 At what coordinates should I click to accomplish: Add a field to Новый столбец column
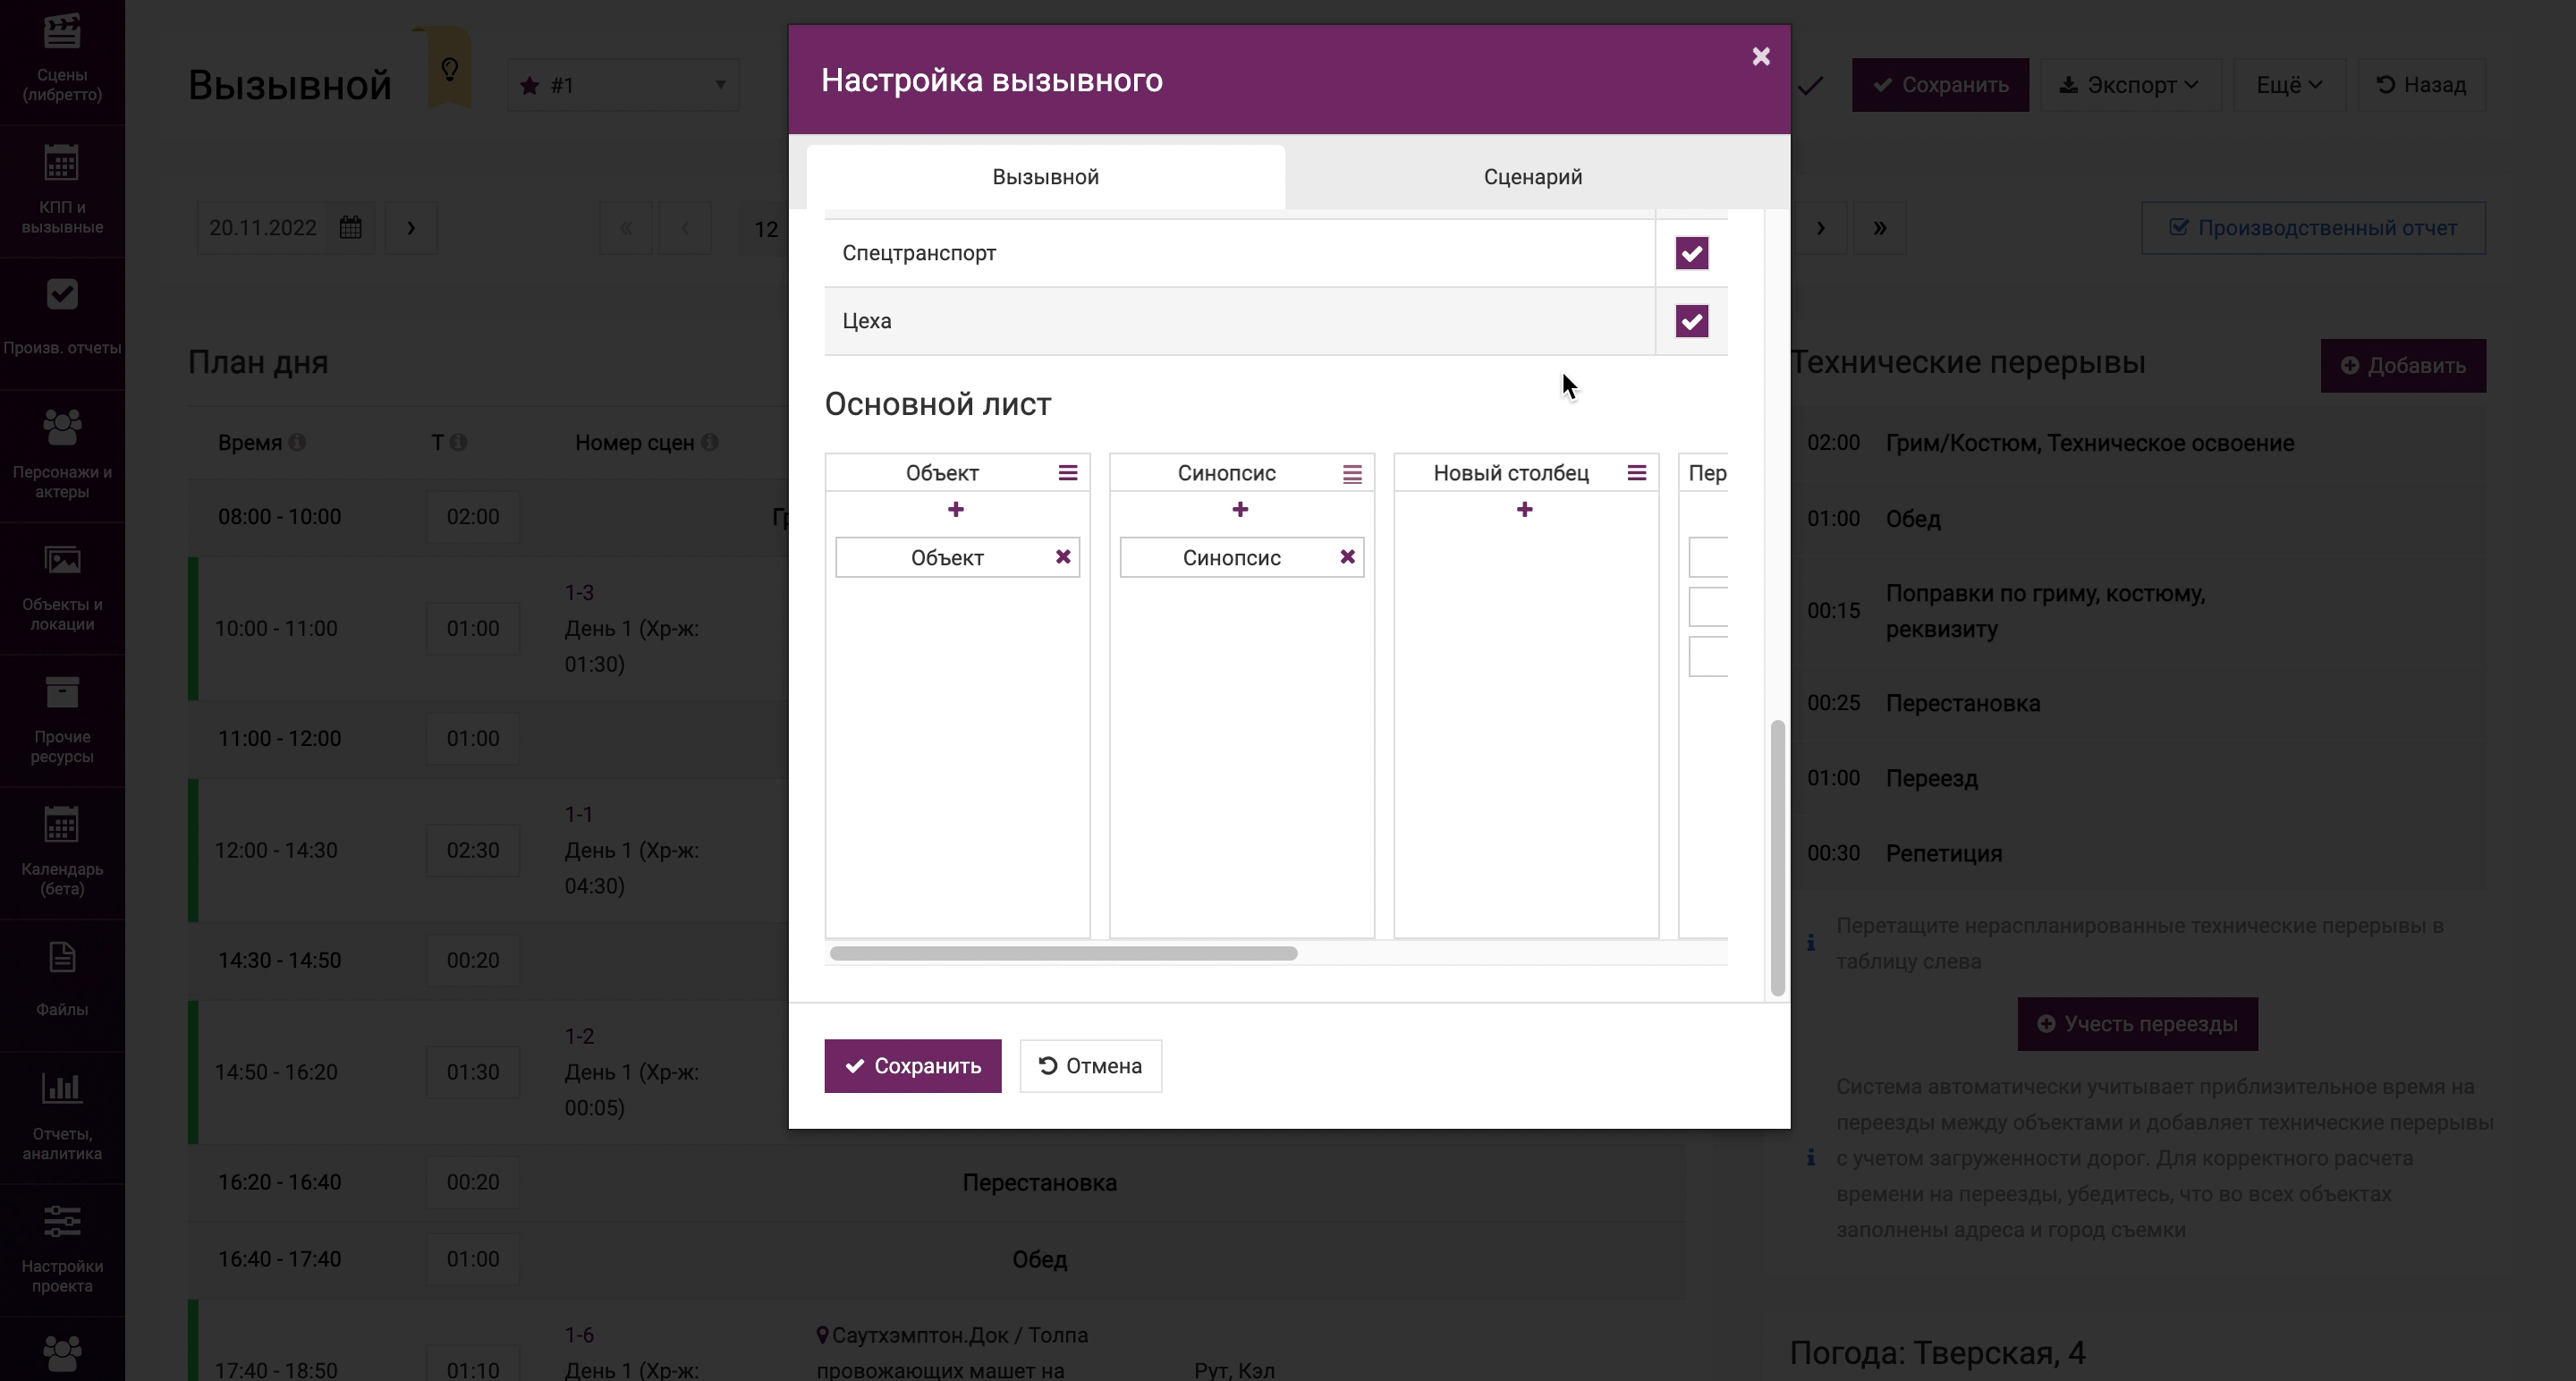1524,510
